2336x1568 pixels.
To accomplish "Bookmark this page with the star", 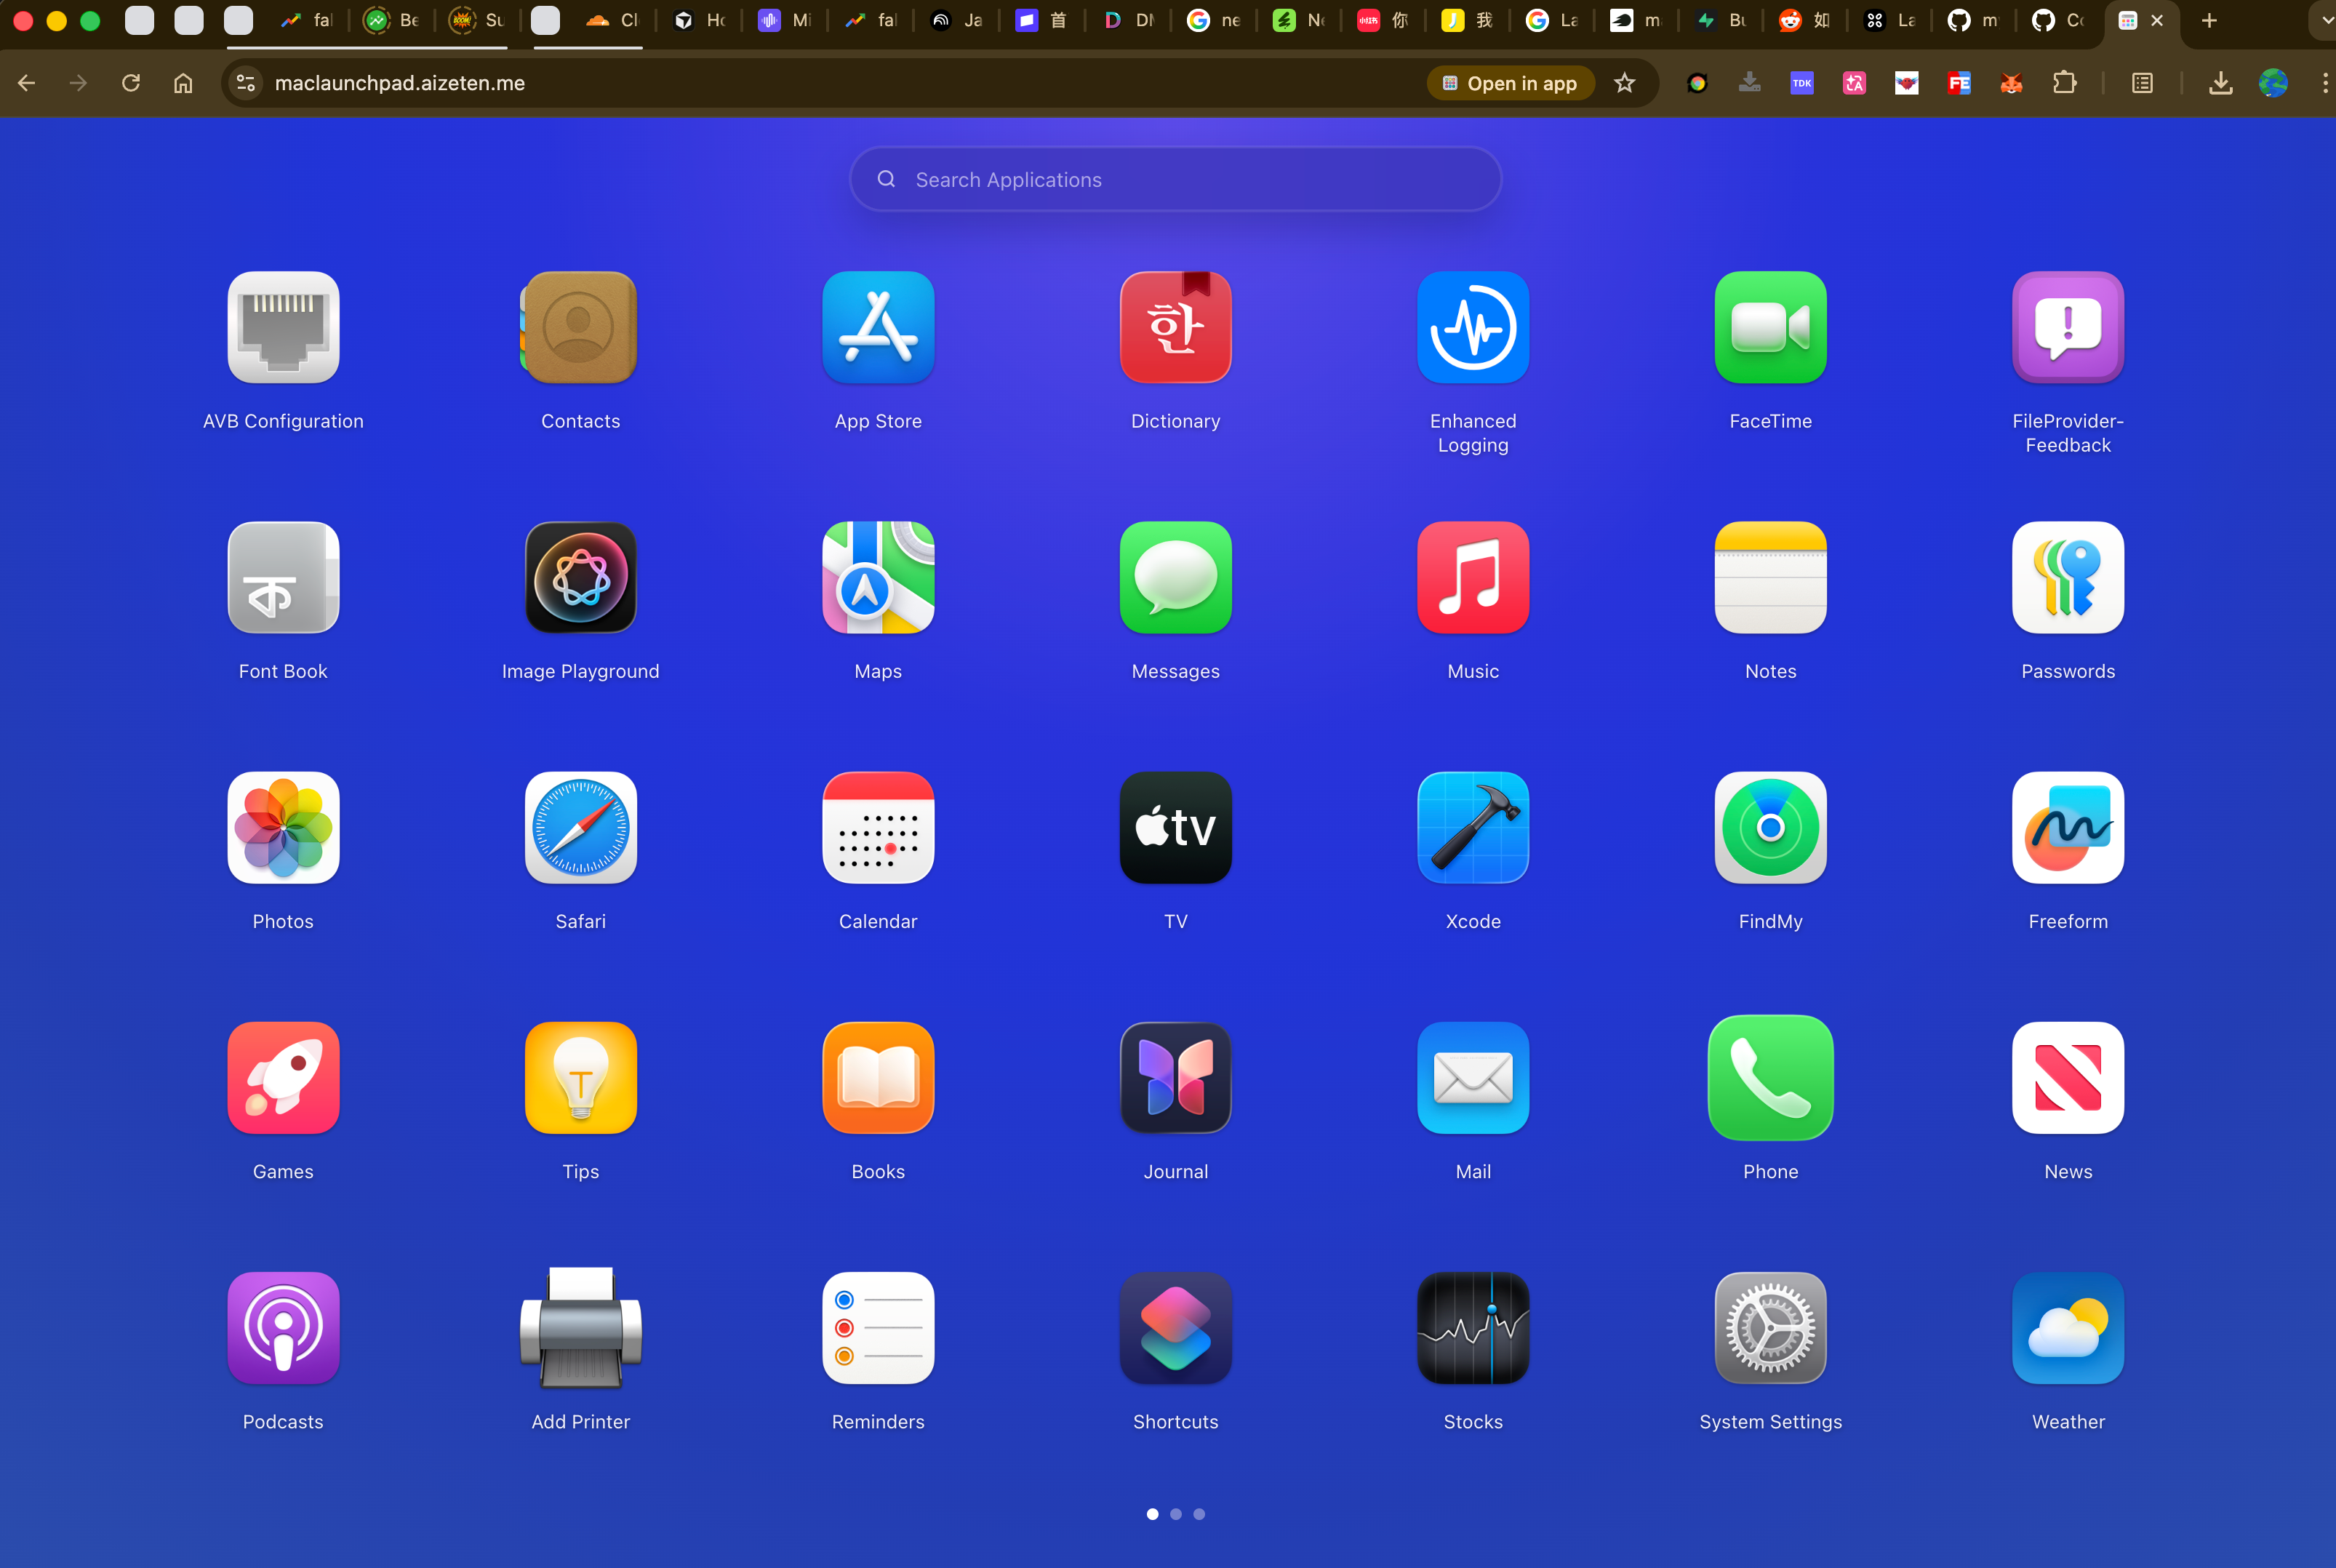I will pyautogui.click(x=1624, y=83).
